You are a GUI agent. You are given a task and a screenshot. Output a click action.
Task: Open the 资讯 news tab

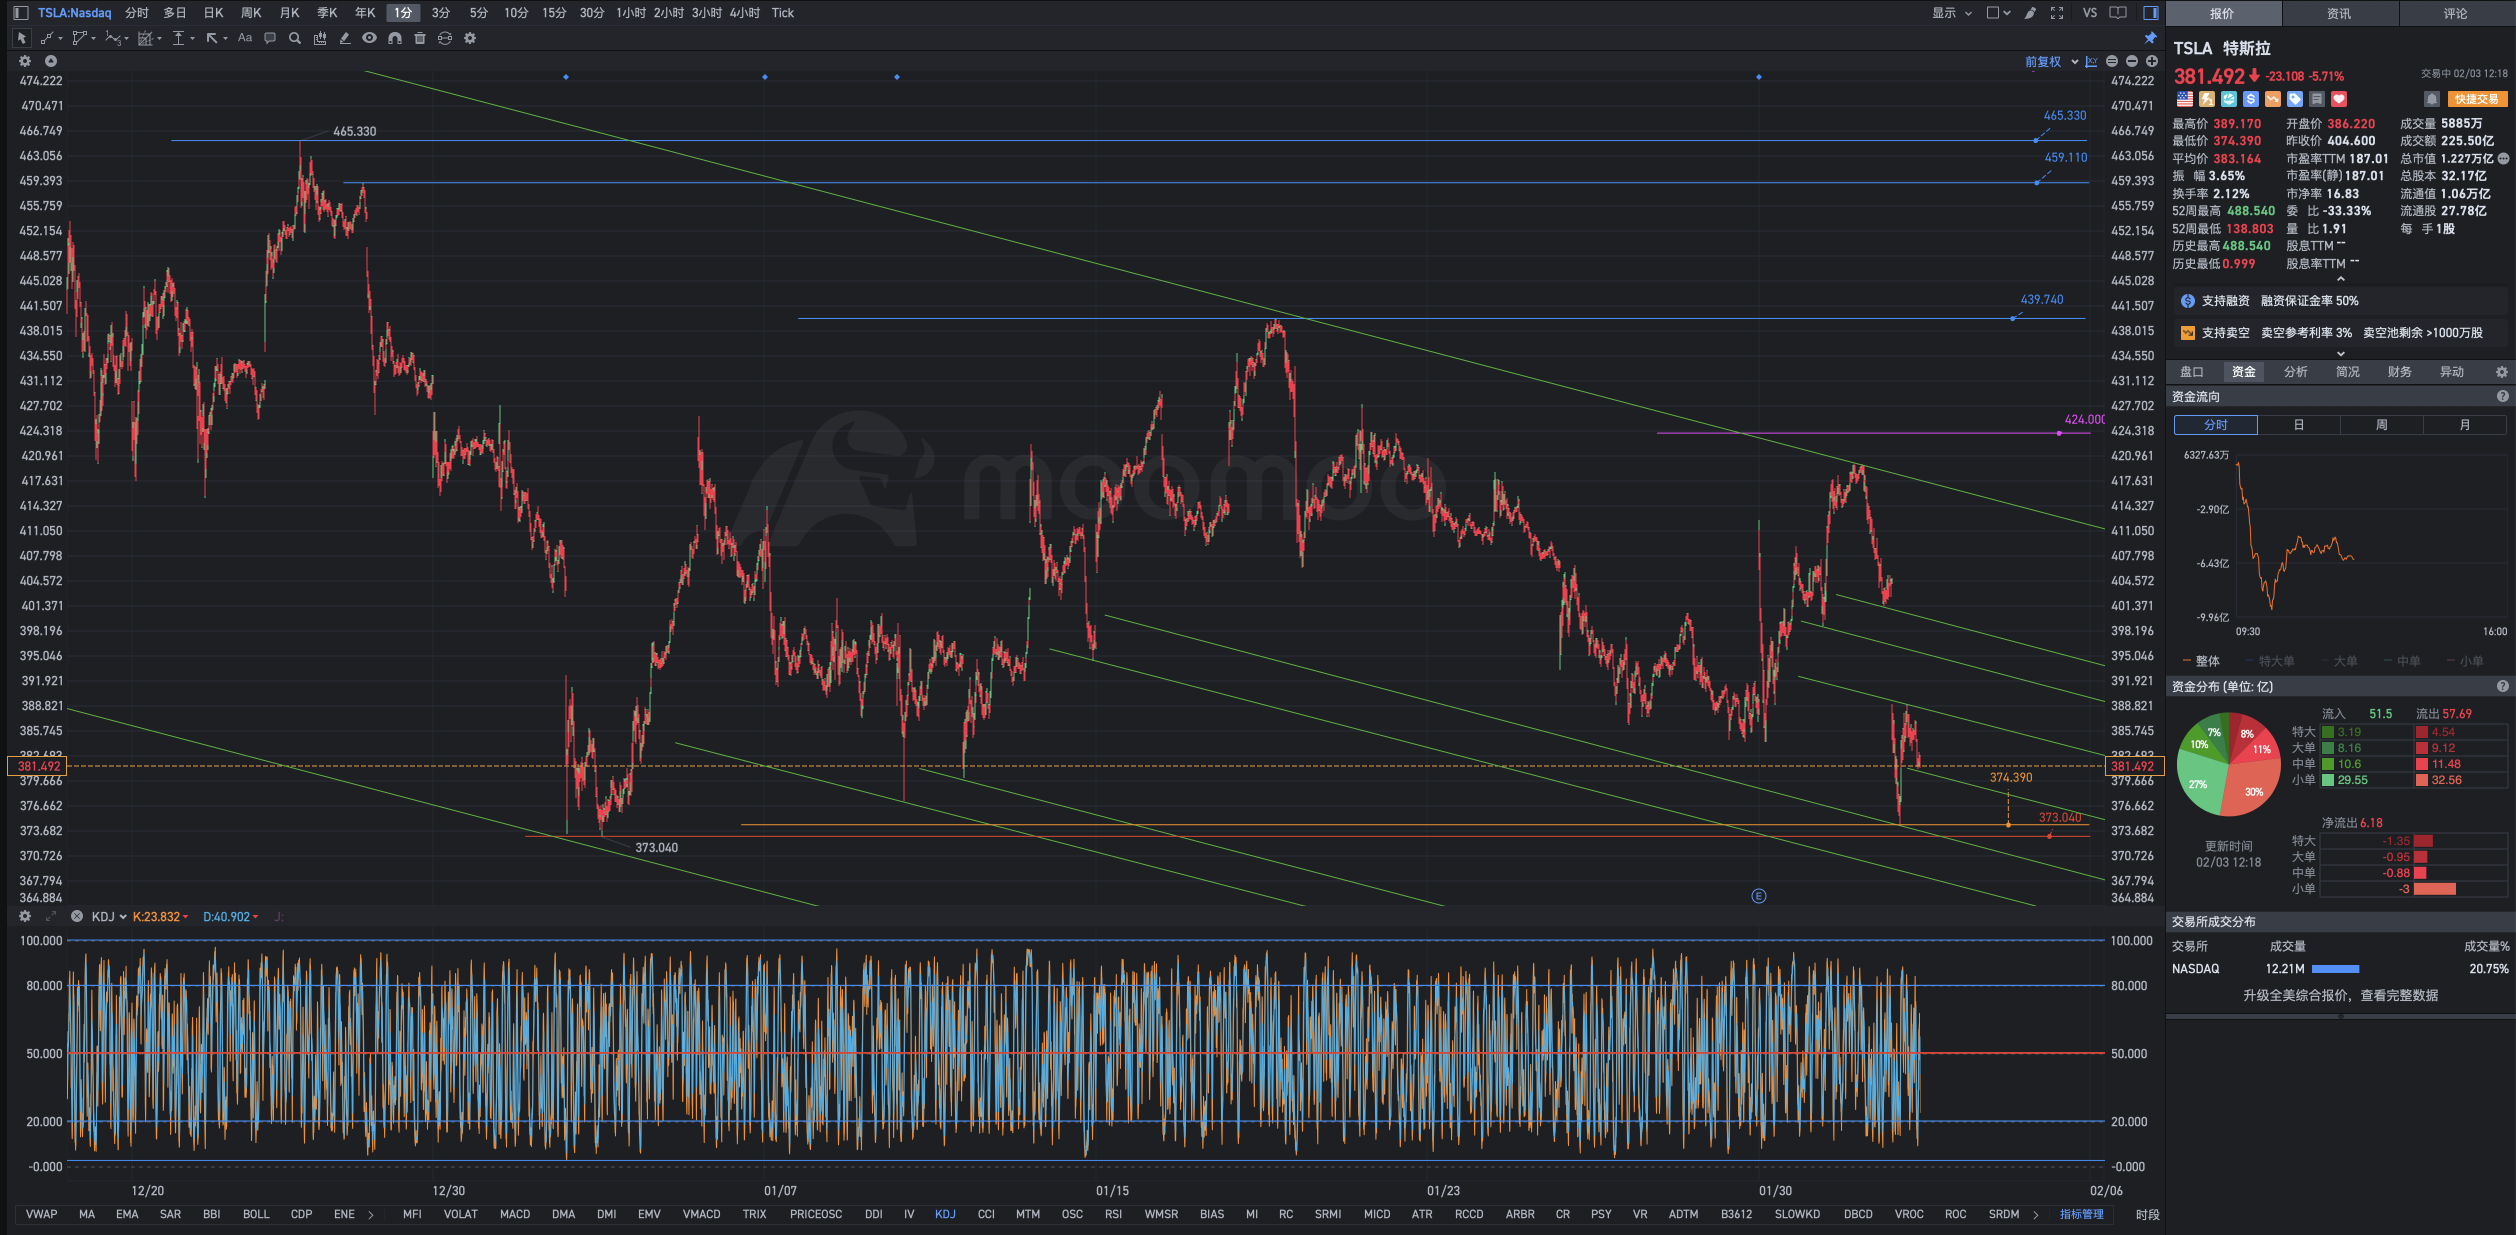pyautogui.click(x=2339, y=13)
